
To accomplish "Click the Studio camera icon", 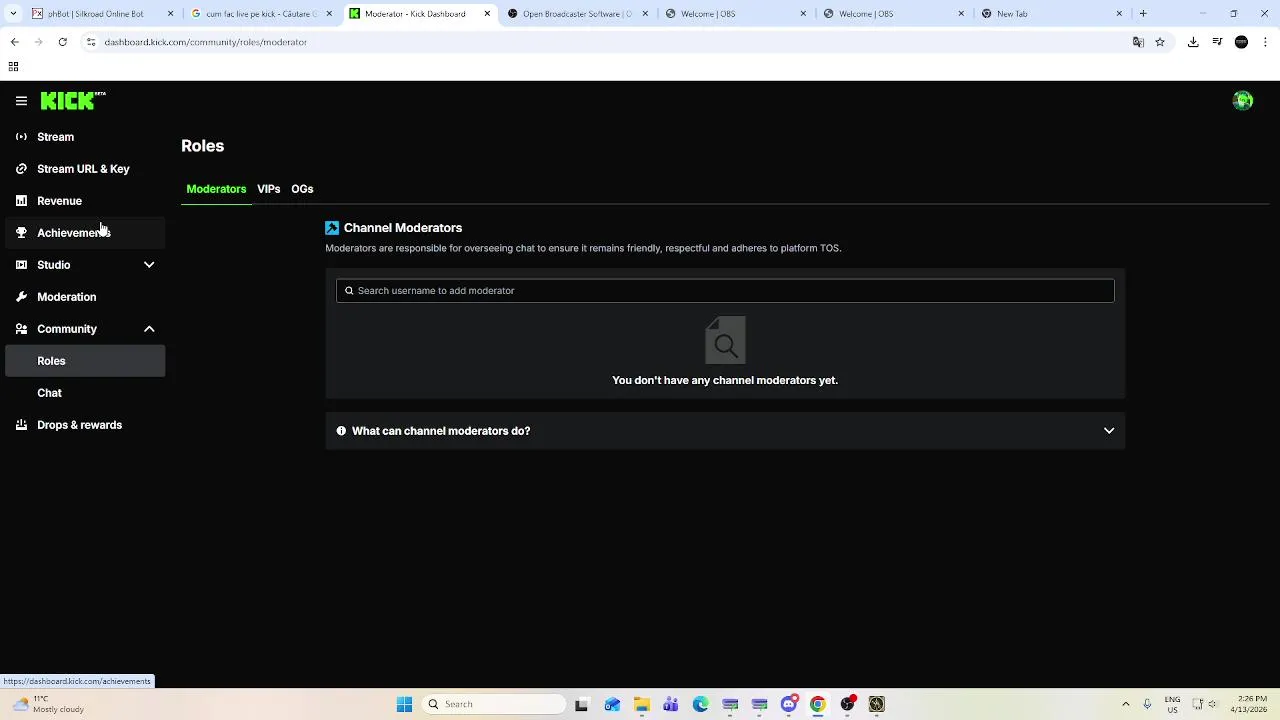I will click(21, 265).
